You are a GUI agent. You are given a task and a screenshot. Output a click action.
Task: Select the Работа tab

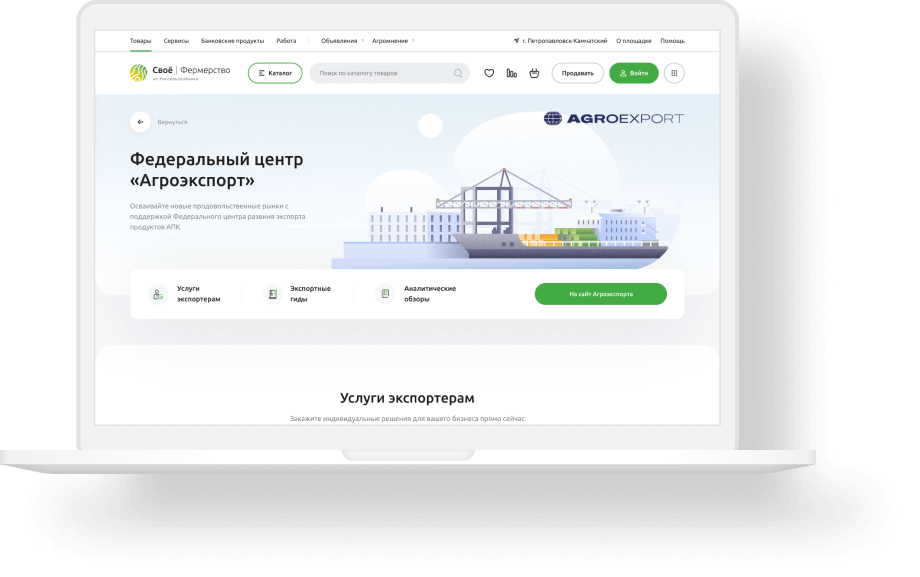[286, 41]
